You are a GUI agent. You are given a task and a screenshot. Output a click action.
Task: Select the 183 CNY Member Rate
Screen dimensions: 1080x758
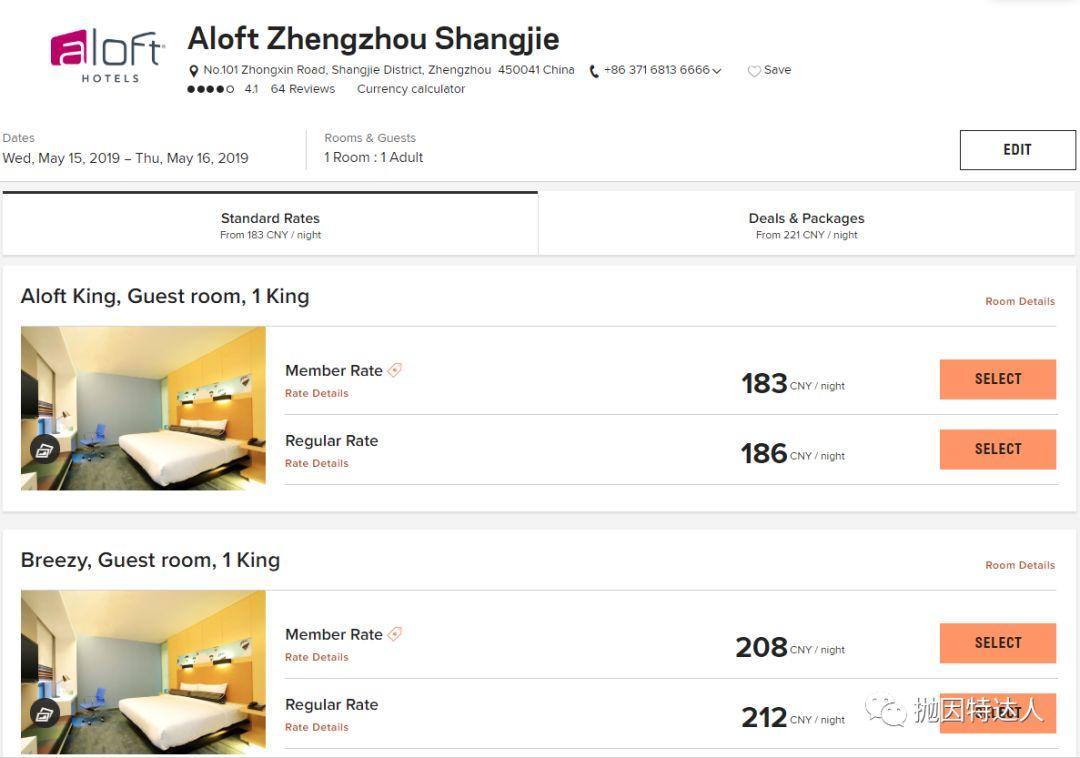(997, 379)
